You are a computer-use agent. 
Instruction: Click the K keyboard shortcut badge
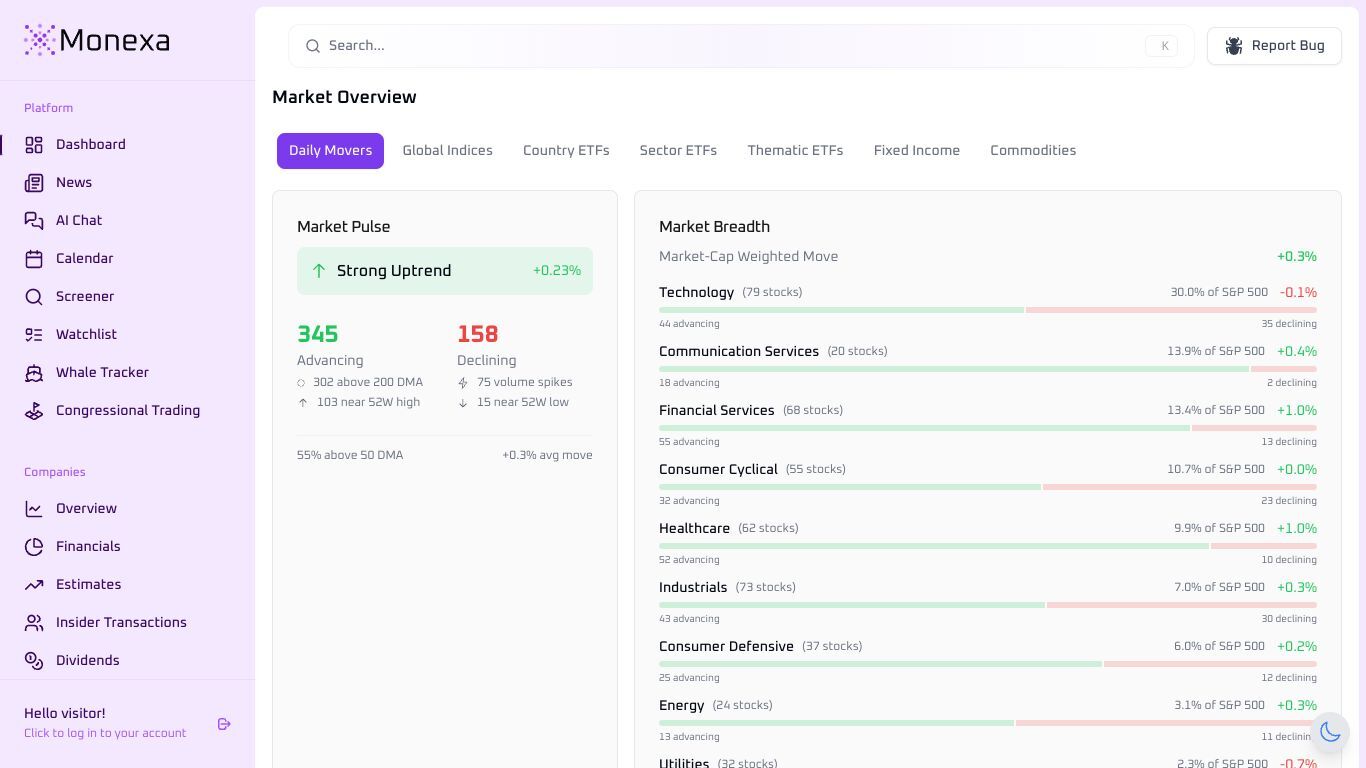coord(1162,46)
